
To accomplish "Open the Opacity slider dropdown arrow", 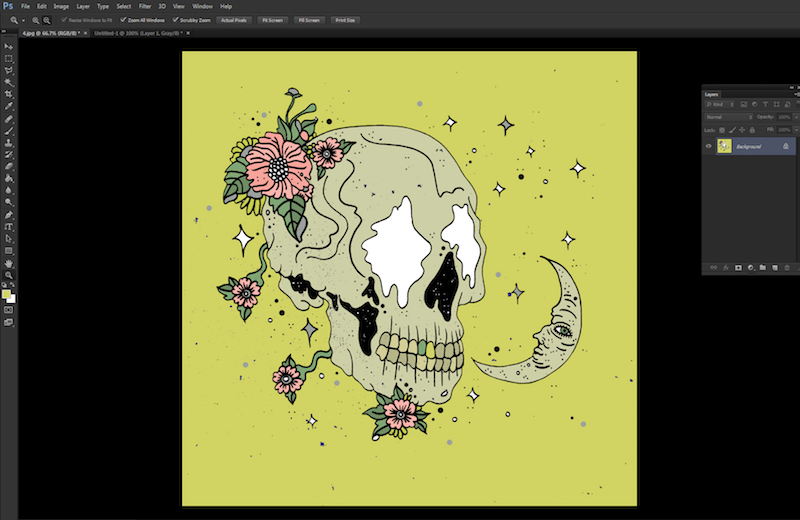I will point(796,117).
